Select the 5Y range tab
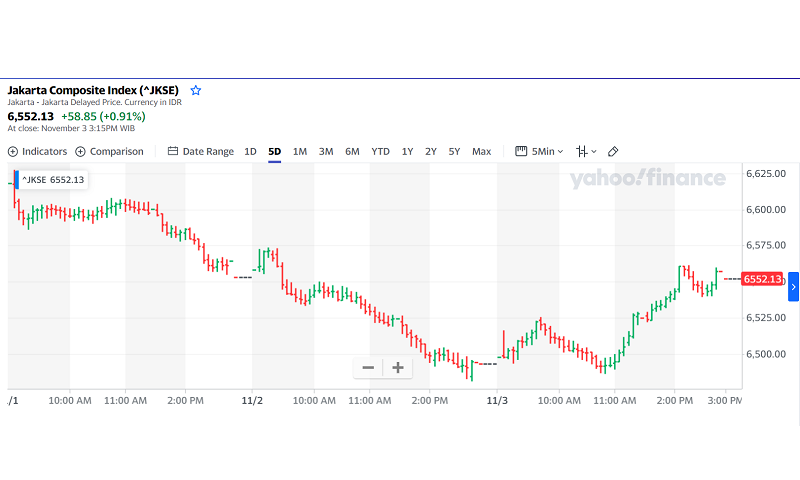The height and width of the screenshot is (480, 800). [x=454, y=151]
